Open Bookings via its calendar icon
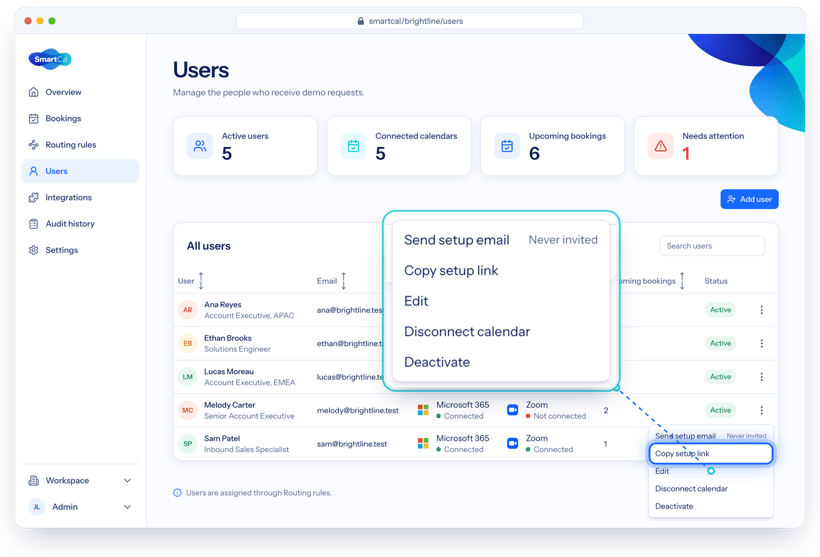This screenshot has width=820, height=557. 33,118
